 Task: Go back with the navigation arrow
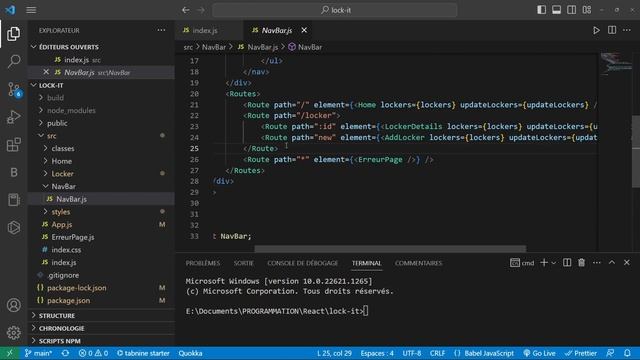[x=186, y=10]
